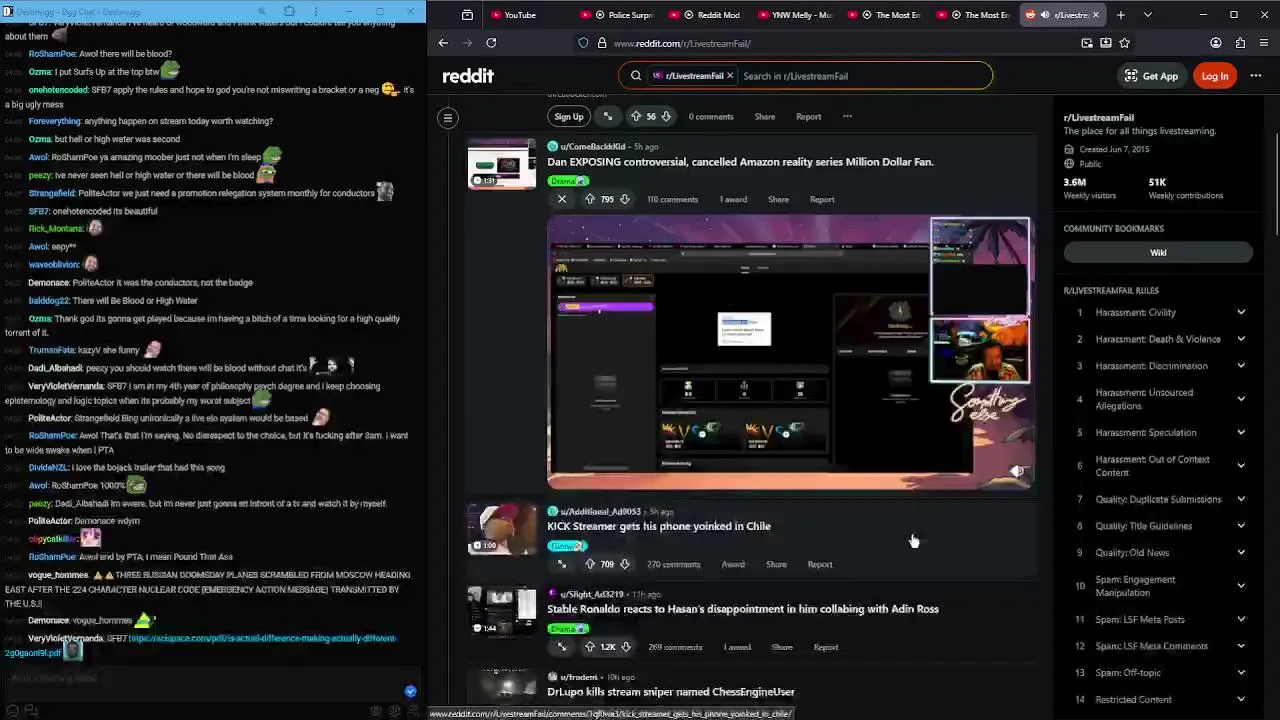
Task: Remove r/LivestreamFail search filter chip
Action: (x=730, y=76)
